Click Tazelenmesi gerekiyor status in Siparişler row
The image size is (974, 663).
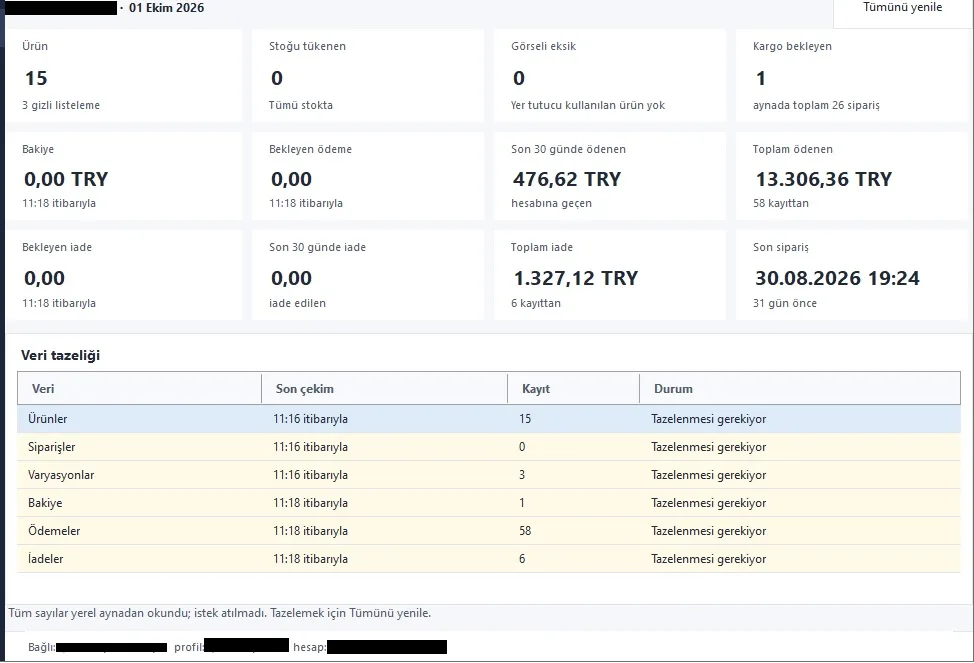click(709, 447)
